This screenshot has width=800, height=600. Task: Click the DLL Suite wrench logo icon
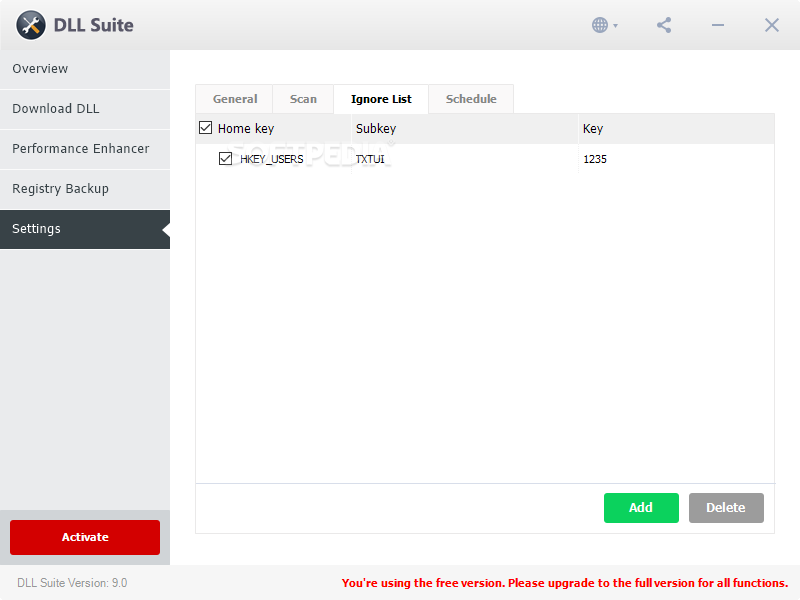click(31, 25)
